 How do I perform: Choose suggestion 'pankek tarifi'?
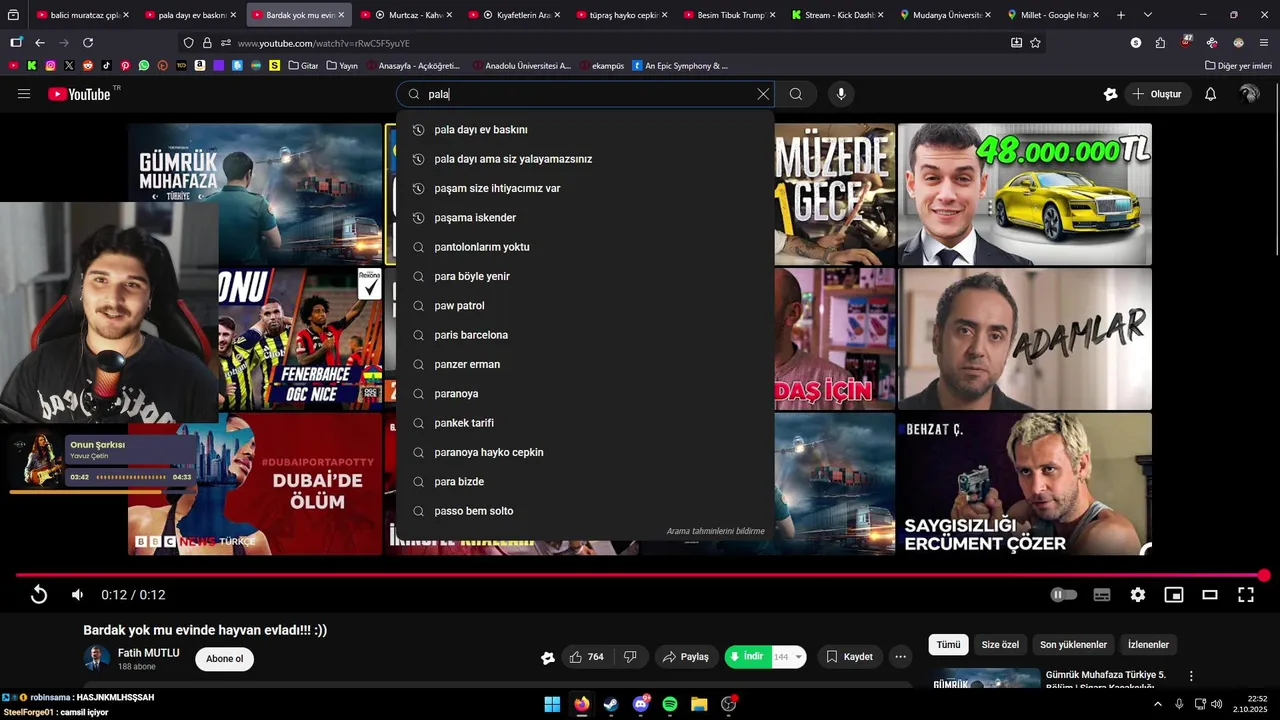pyautogui.click(x=585, y=423)
